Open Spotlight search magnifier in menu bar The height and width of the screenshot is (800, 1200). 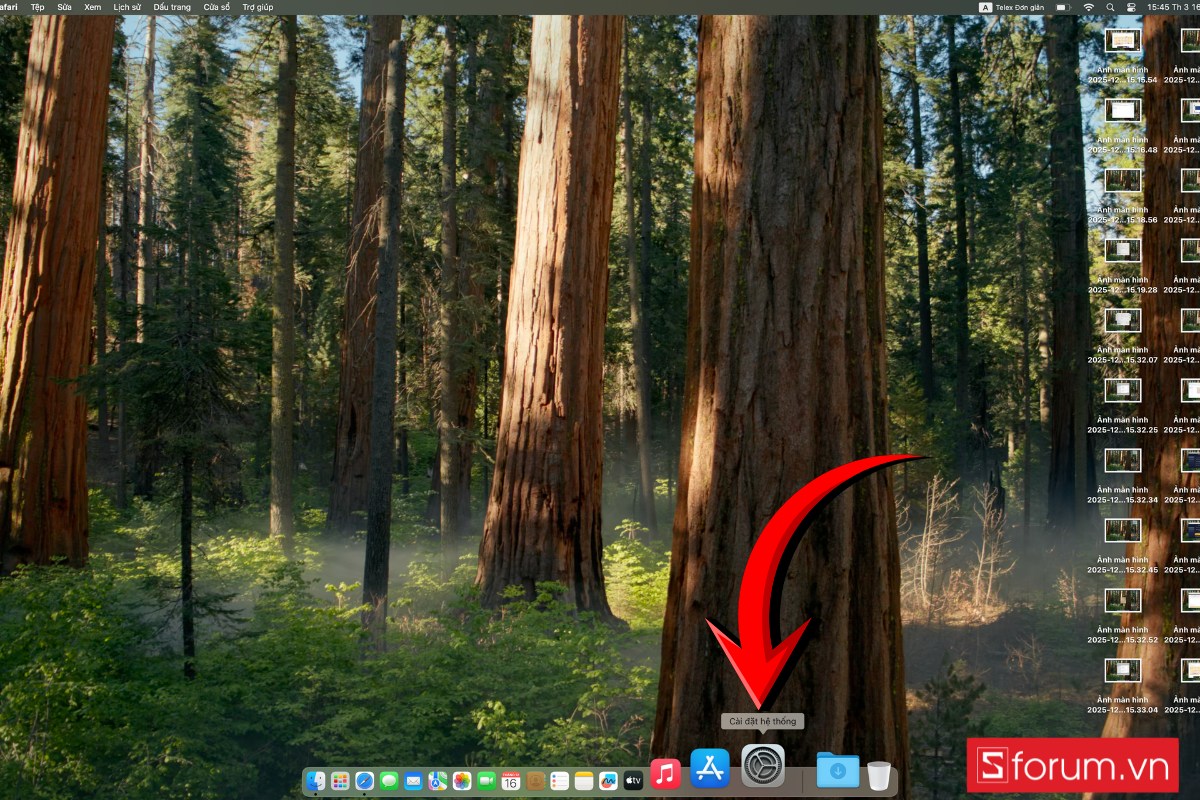point(1110,7)
